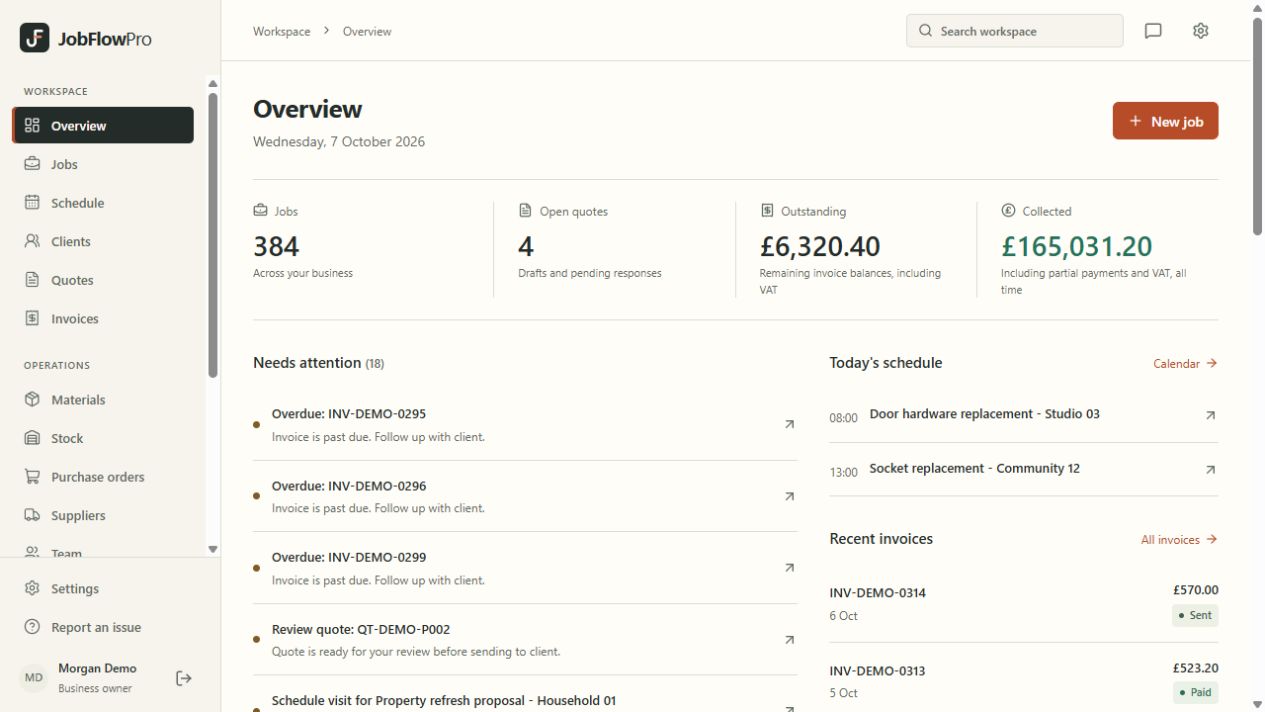Follow the Calendar link
The height and width of the screenshot is (712, 1265).
click(1185, 364)
